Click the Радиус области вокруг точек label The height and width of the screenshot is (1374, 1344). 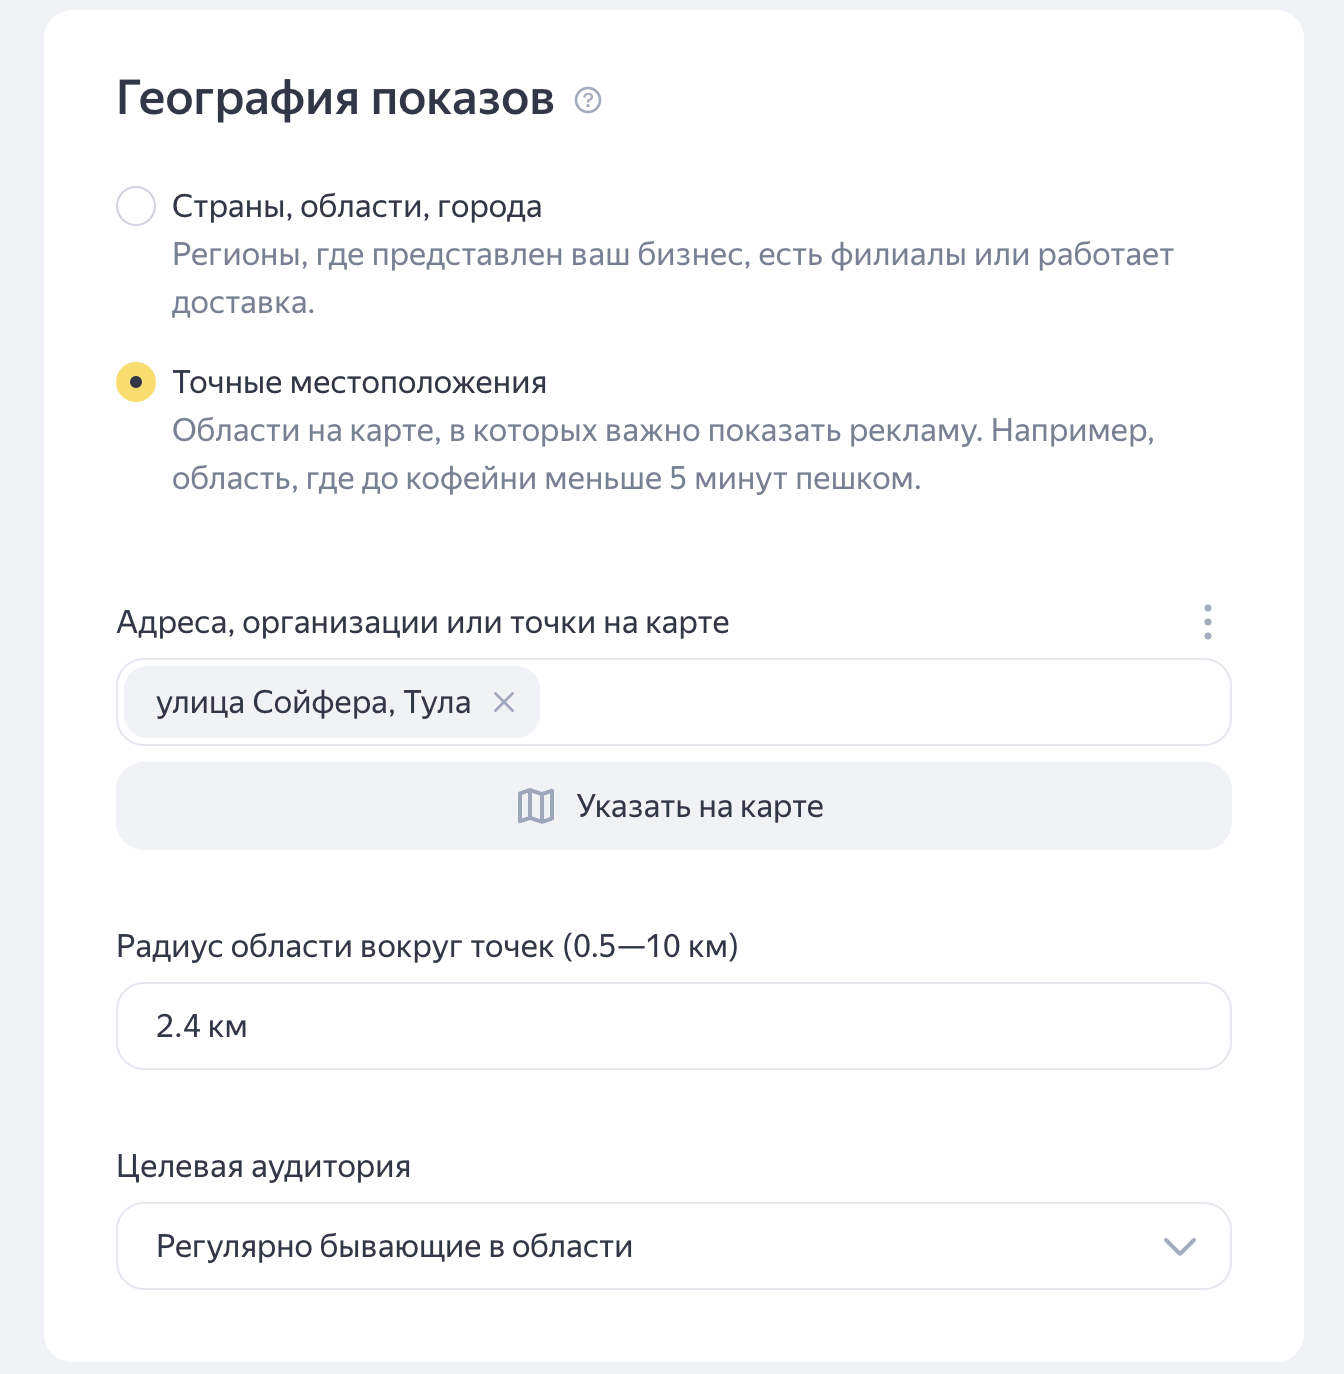(x=427, y=946)
